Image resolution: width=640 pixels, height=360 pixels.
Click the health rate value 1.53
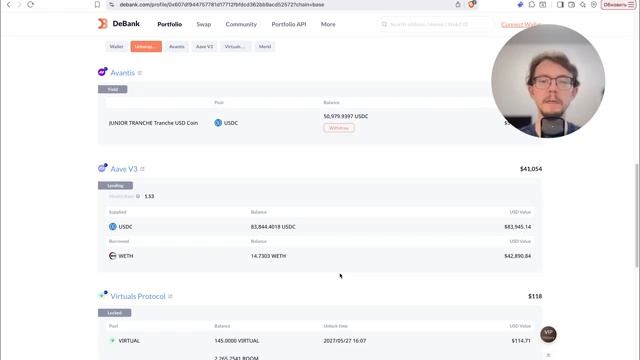[x=149, y=196]
